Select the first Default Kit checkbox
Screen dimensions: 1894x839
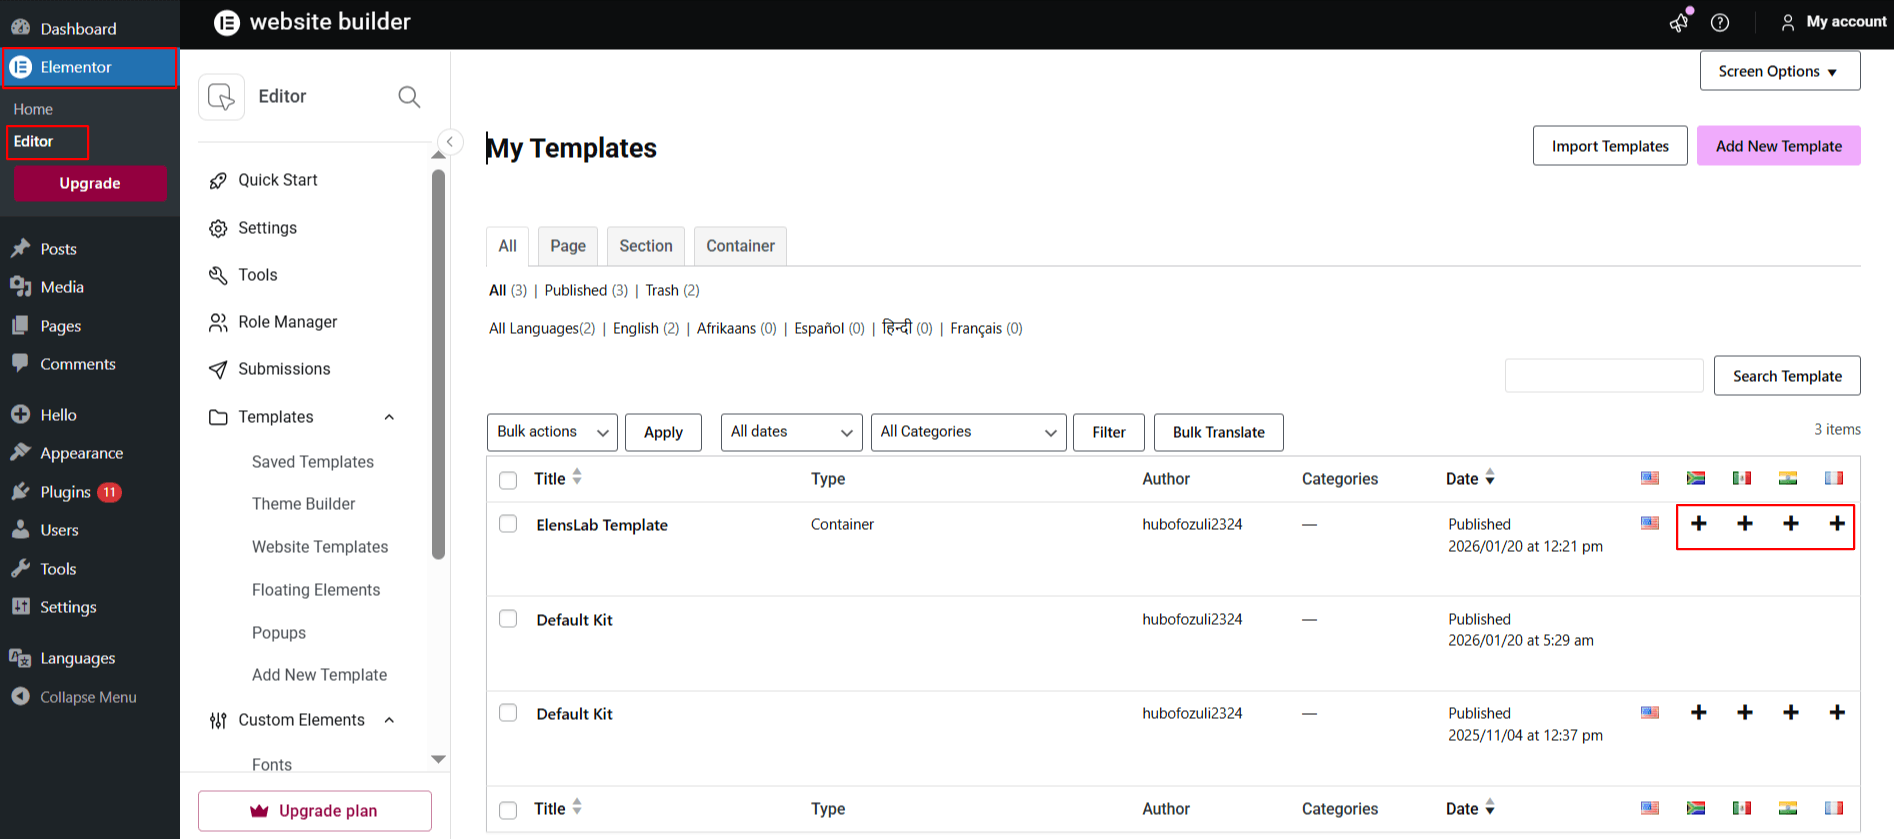tap(508, 619)
